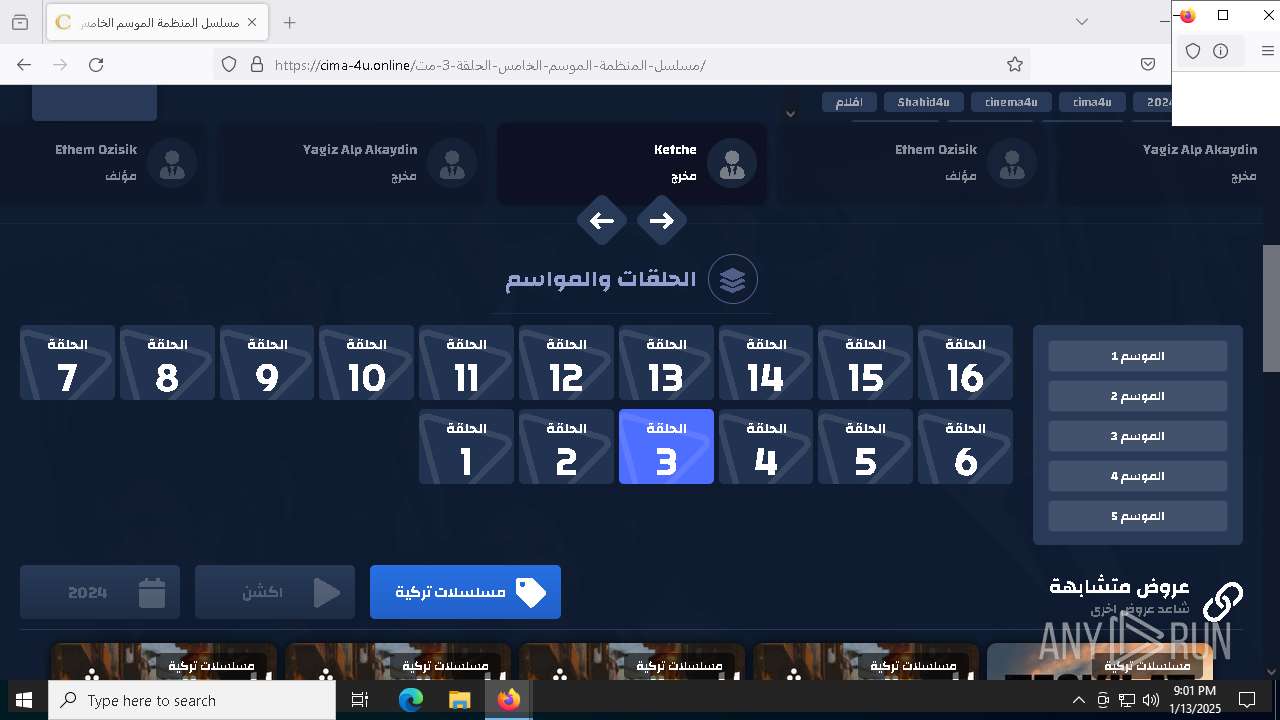Reload the current page
Viewport: 1280px width, 720px height.
(x=96, y=64)
